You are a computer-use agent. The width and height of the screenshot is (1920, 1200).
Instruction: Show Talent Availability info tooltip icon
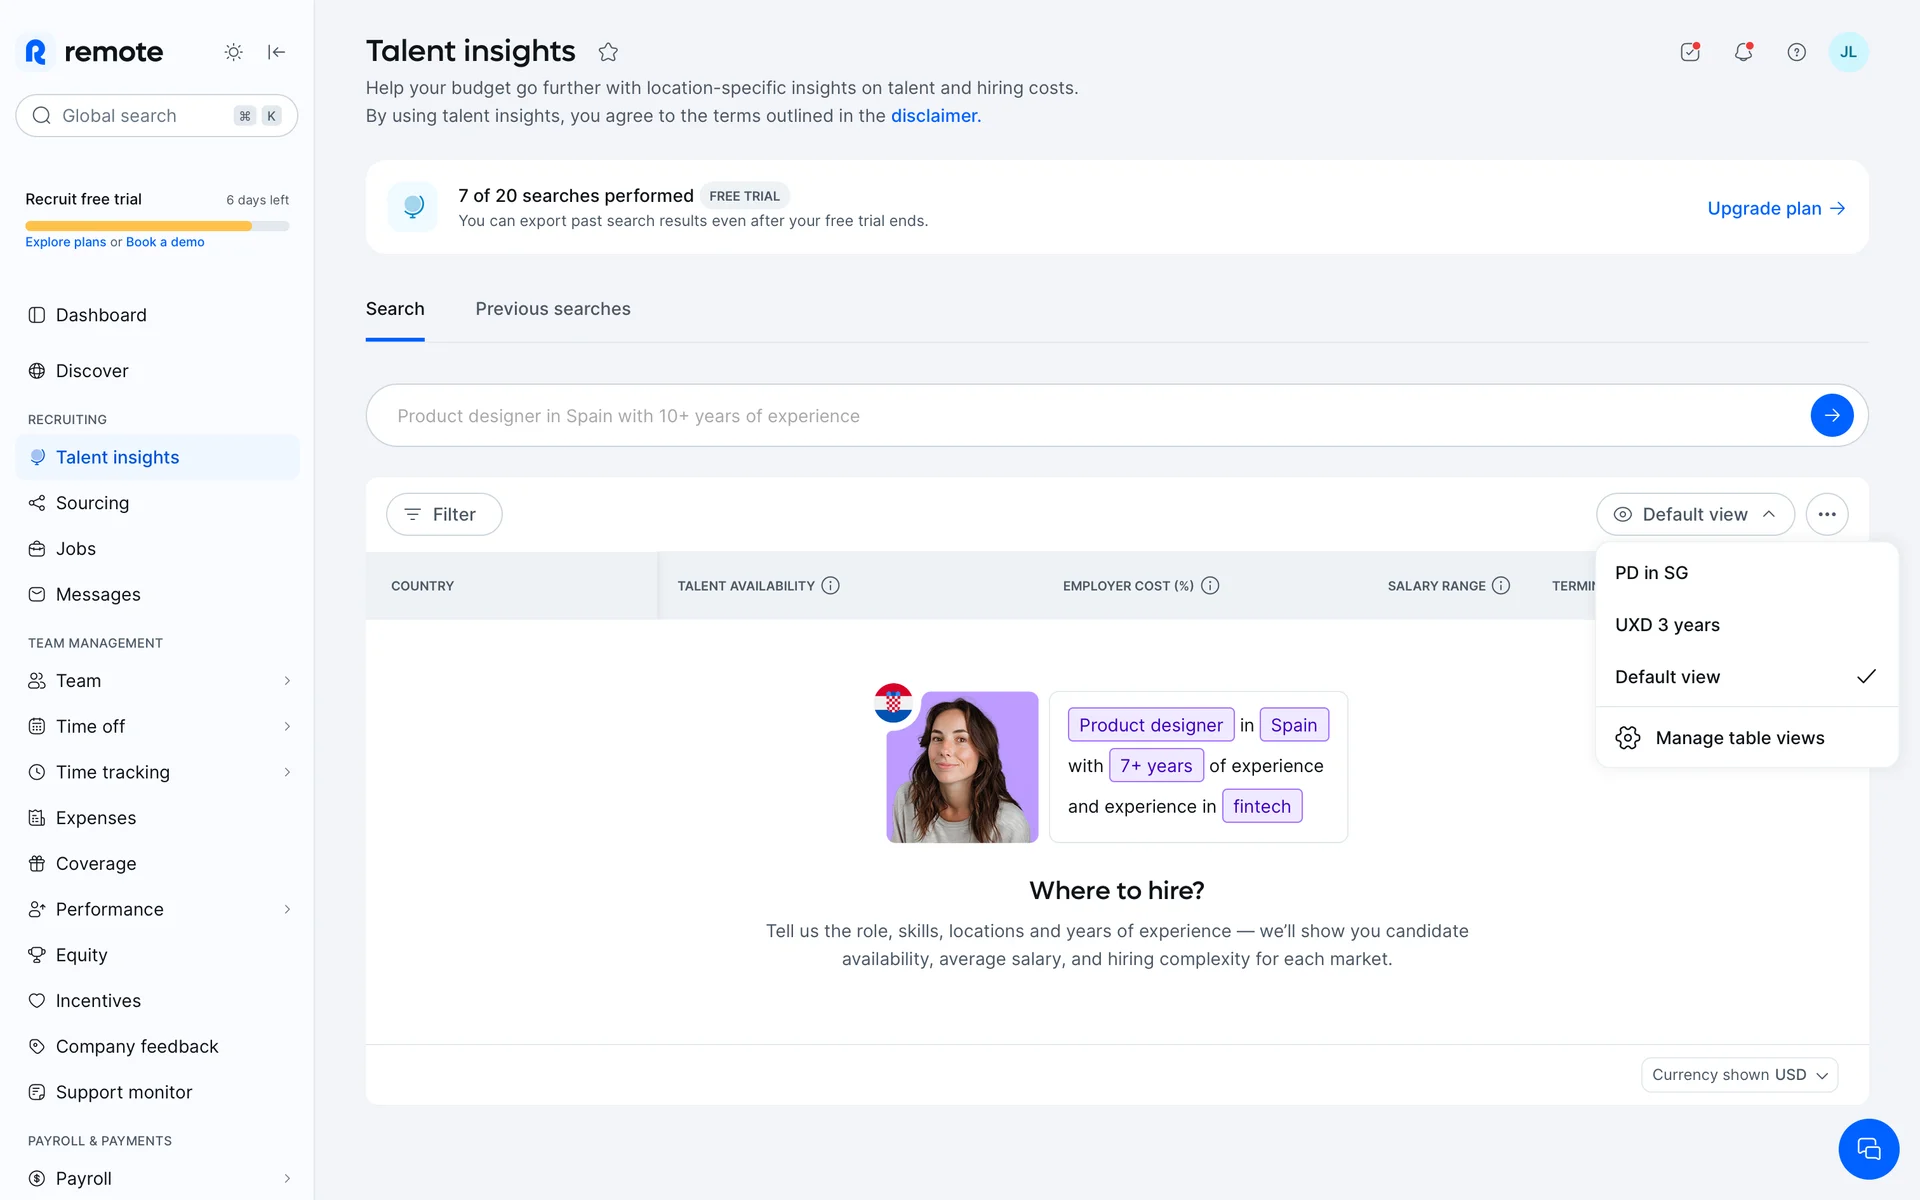830,586
